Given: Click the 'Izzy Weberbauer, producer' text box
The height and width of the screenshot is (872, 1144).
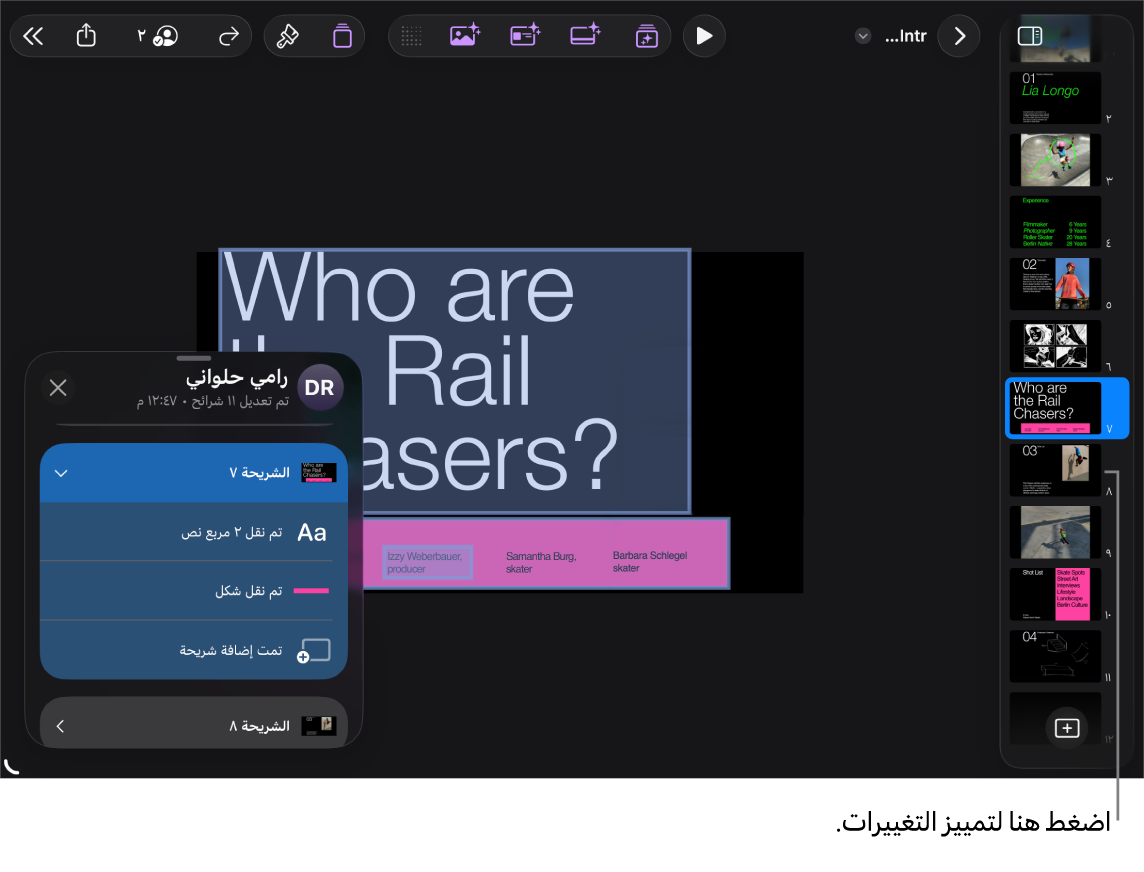Looking at the screenshot, I should [427, 562].
